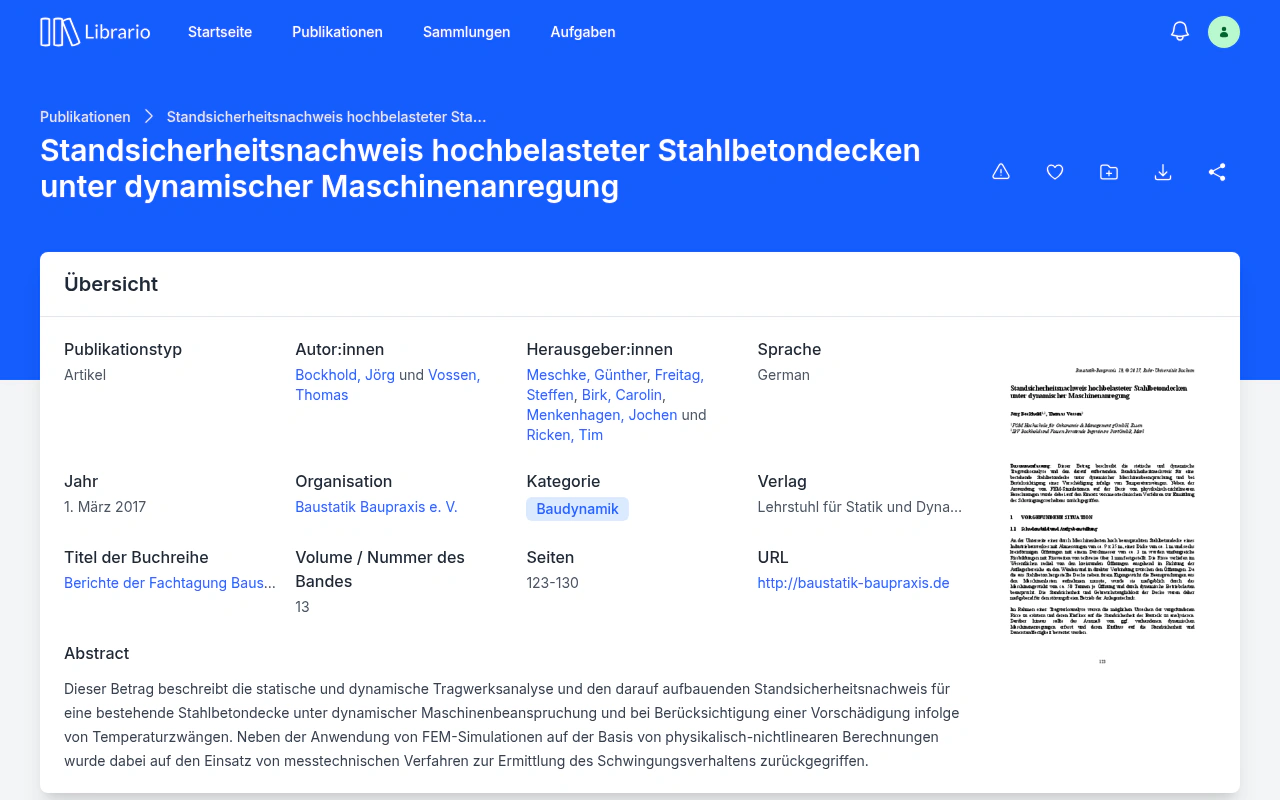Open Sammlungen in the navigation
The width and height of the screenshot is (1280, 800).
[x=466, y=32]
